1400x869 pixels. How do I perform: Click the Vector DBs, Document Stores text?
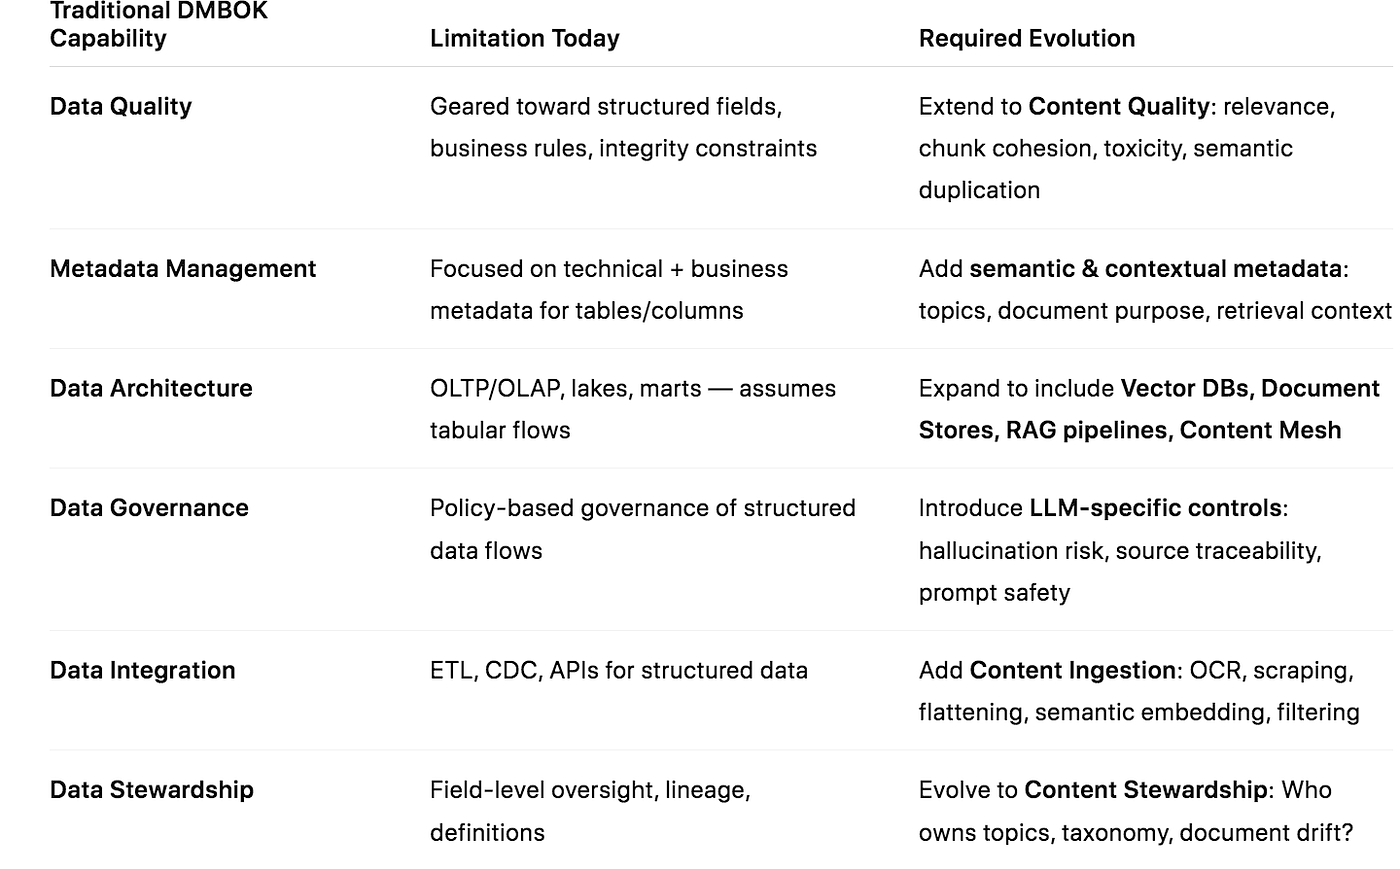point(1149,409)
